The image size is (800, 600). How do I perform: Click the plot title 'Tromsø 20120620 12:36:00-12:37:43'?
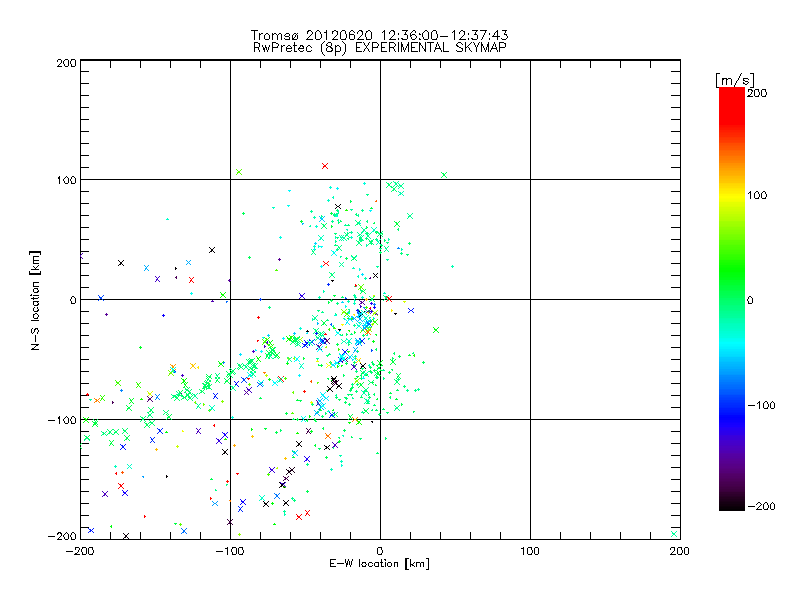coord(379,35)
